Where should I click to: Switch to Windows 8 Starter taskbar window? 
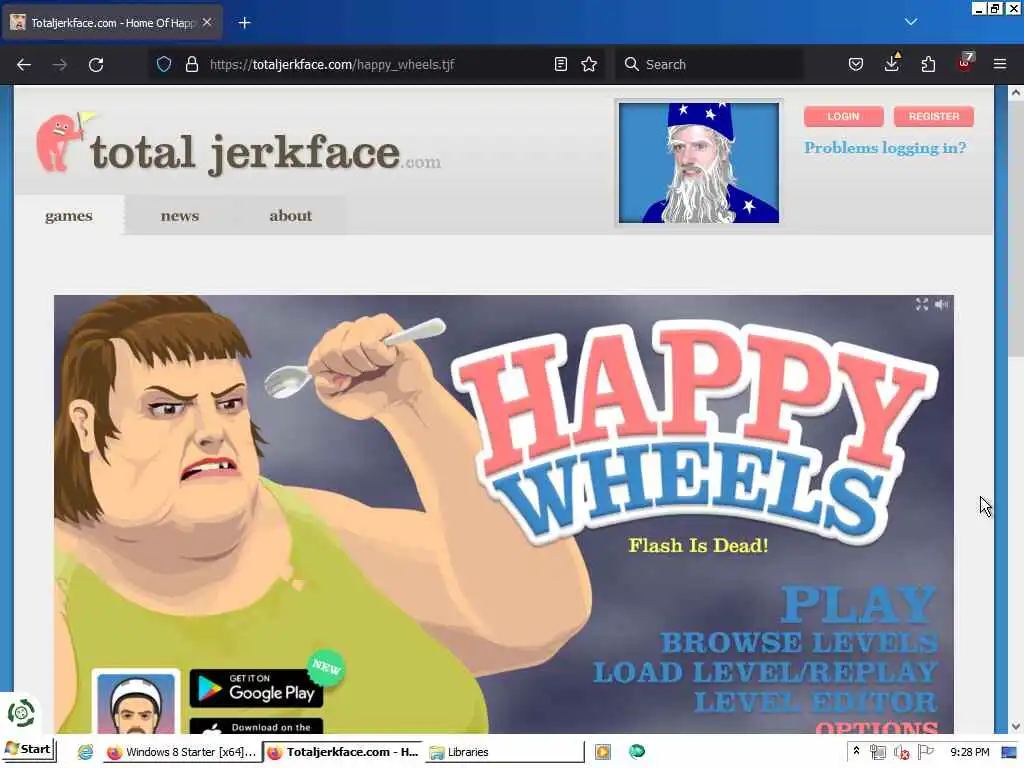click(x=182, y=752)
